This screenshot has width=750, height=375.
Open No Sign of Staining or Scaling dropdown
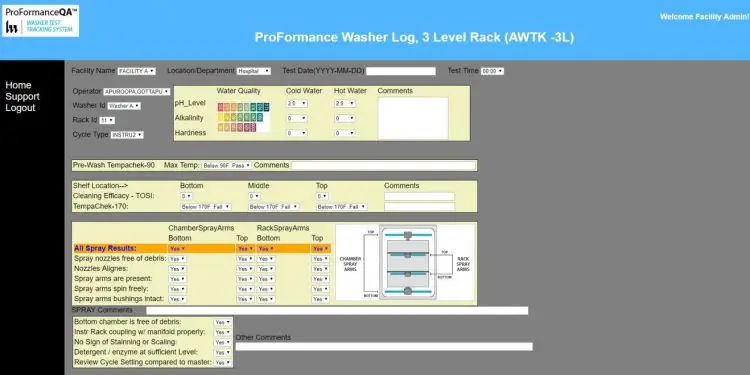pos(223,342)
